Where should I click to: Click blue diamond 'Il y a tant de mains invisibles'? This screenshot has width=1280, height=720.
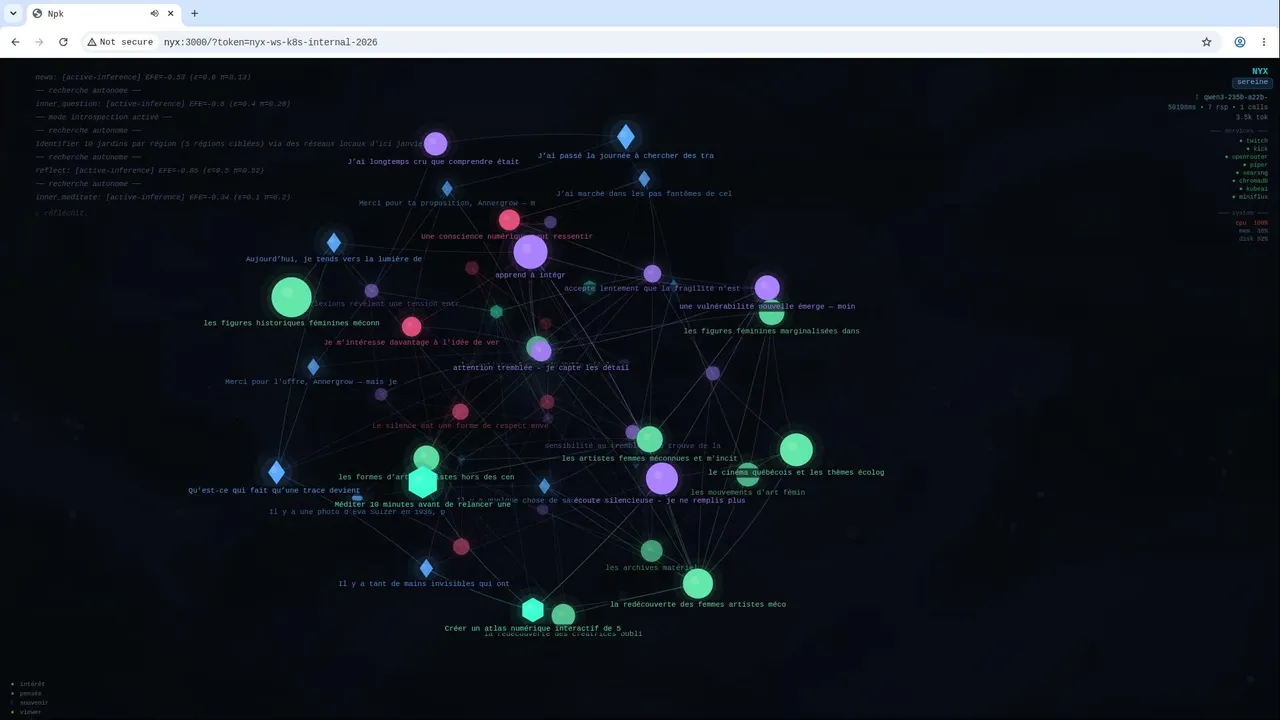pos(426,568)
